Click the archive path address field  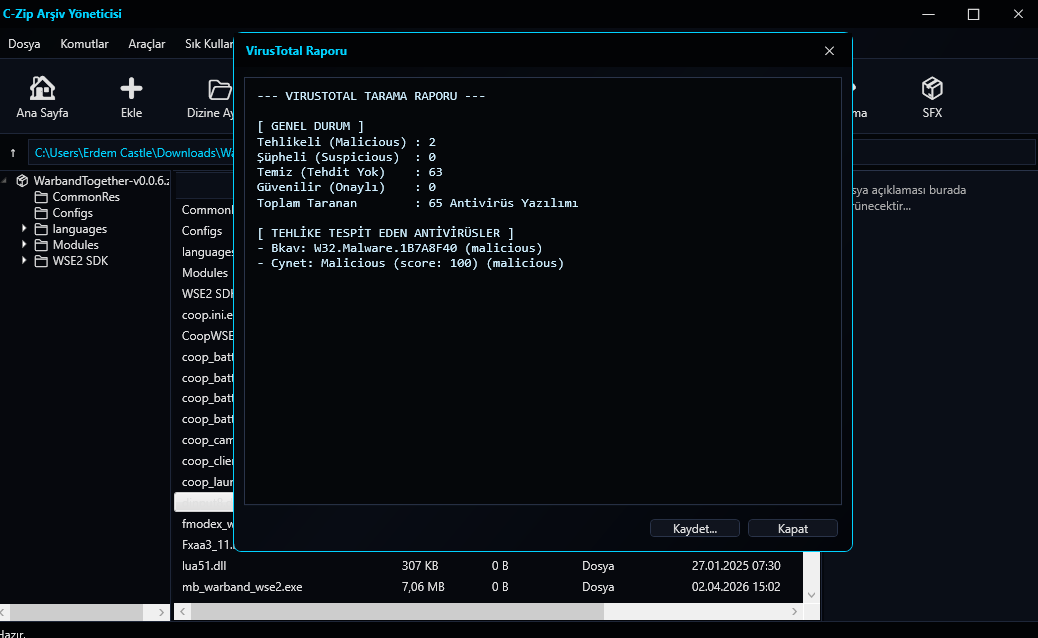131,153
